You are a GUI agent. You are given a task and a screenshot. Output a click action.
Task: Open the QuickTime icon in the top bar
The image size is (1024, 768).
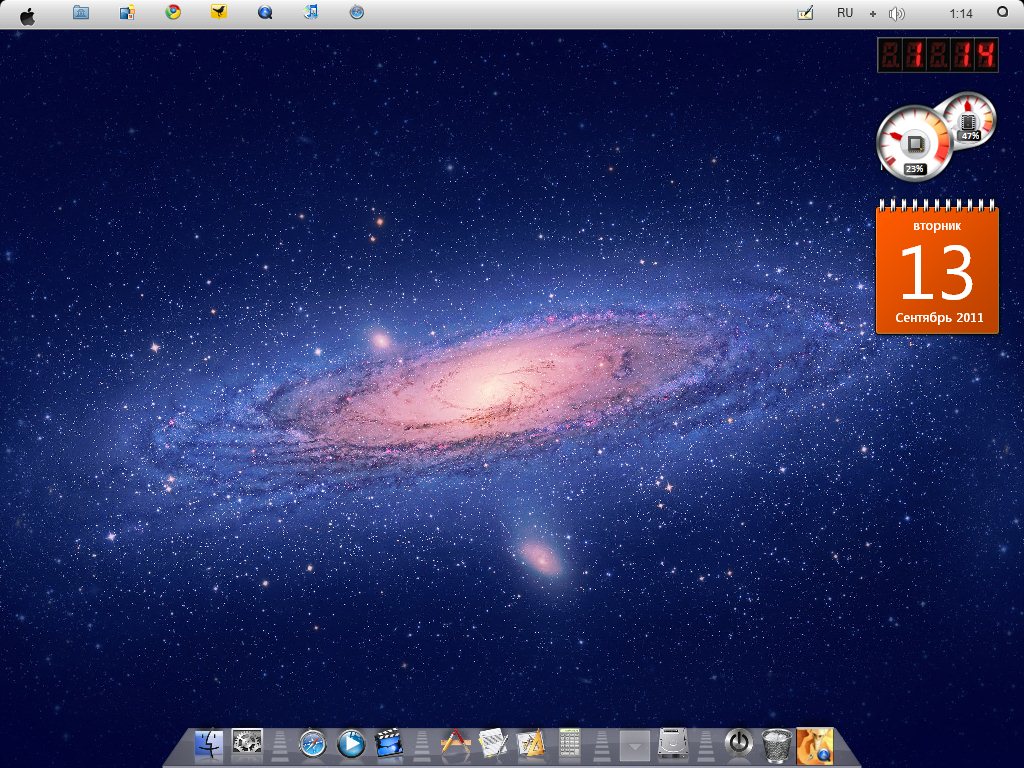[x=265, y=13]
